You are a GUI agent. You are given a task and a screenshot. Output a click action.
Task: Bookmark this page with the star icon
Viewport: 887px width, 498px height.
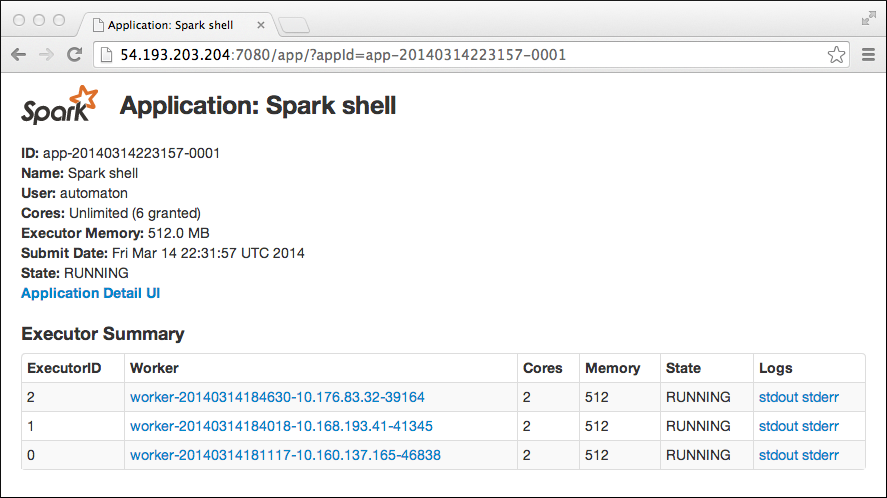(836, 55)
